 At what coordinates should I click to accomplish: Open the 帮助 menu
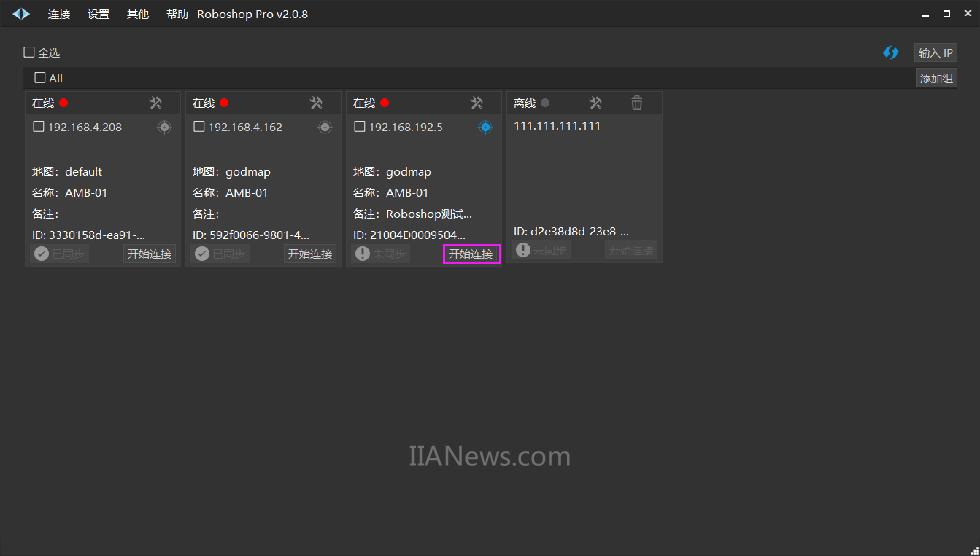177,15
